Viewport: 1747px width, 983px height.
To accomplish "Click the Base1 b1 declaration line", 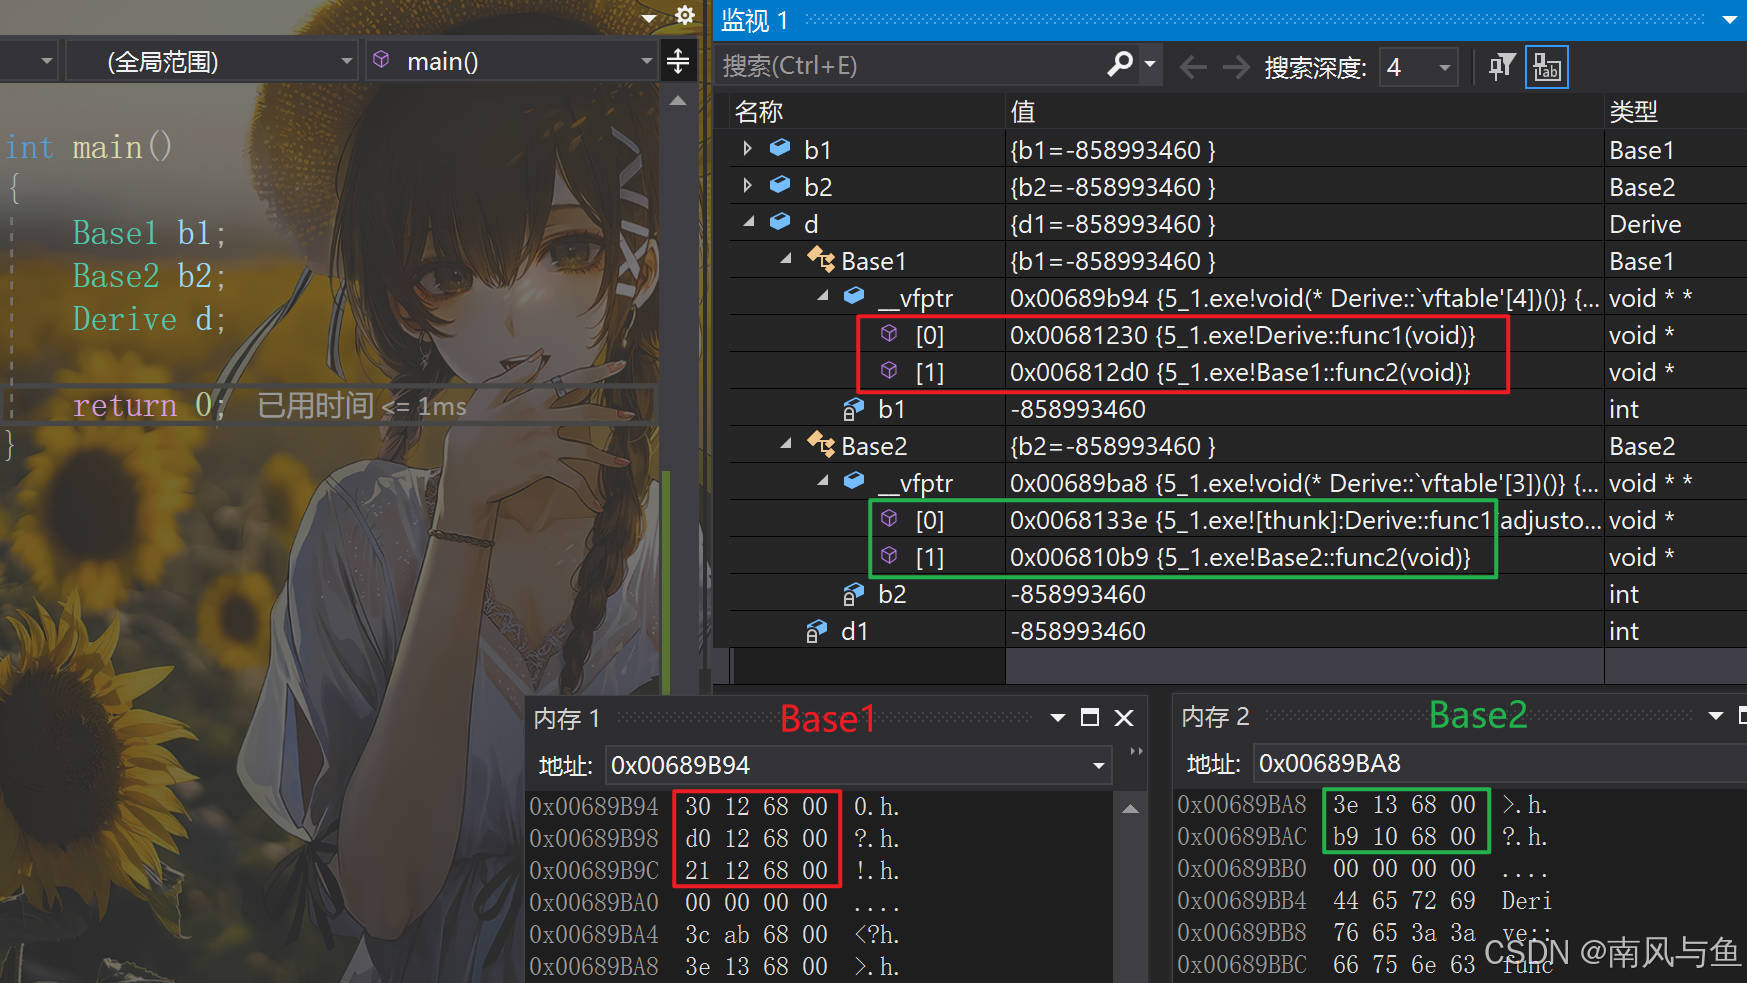I will [x=149, y=233].
